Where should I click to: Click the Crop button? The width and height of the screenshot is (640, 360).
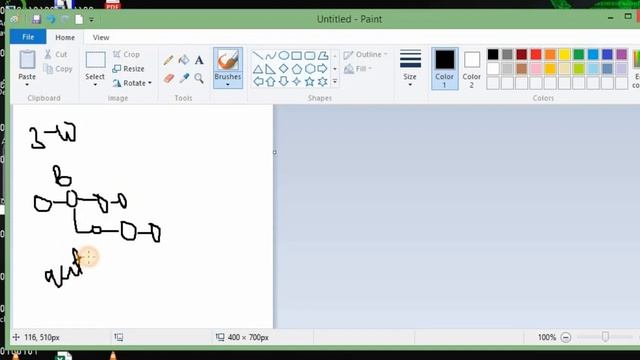(127, 54)
